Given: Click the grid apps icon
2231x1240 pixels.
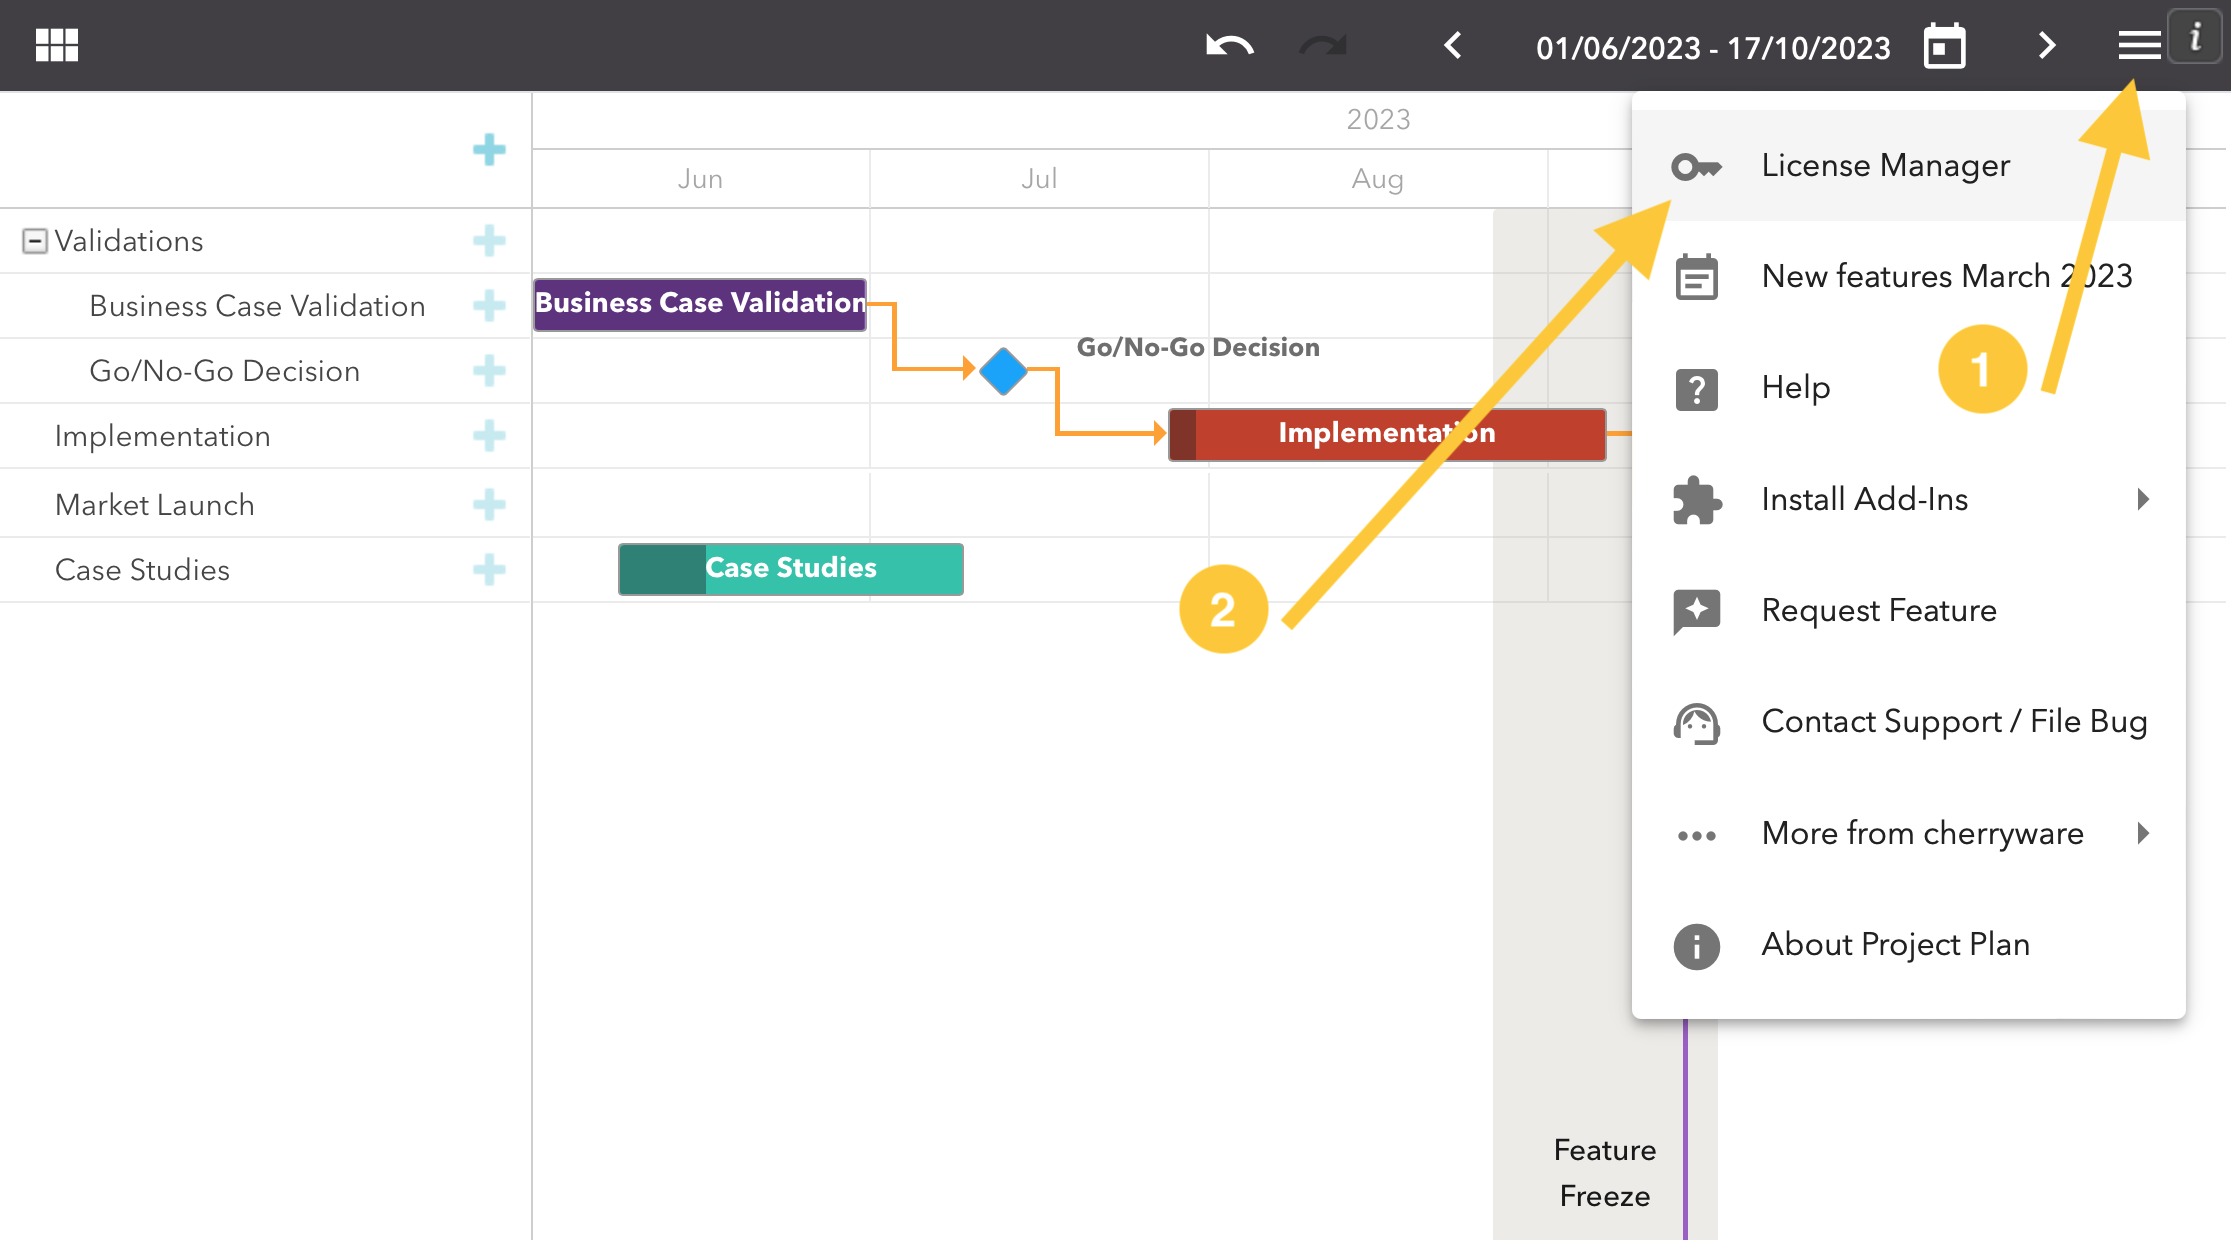Looking at the screenshot, I should (57, 45).
